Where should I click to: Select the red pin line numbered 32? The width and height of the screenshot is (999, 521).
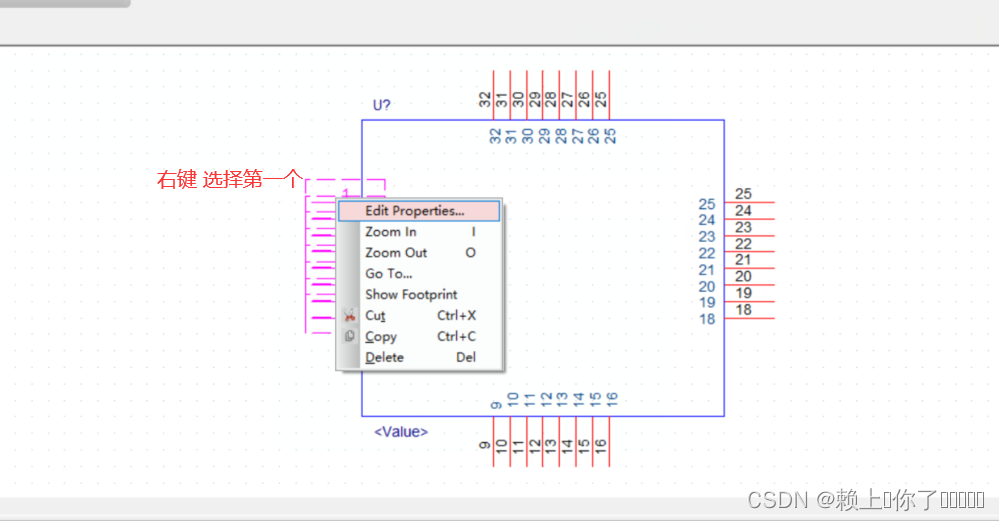pyautogui.click(x=493, y=95)
